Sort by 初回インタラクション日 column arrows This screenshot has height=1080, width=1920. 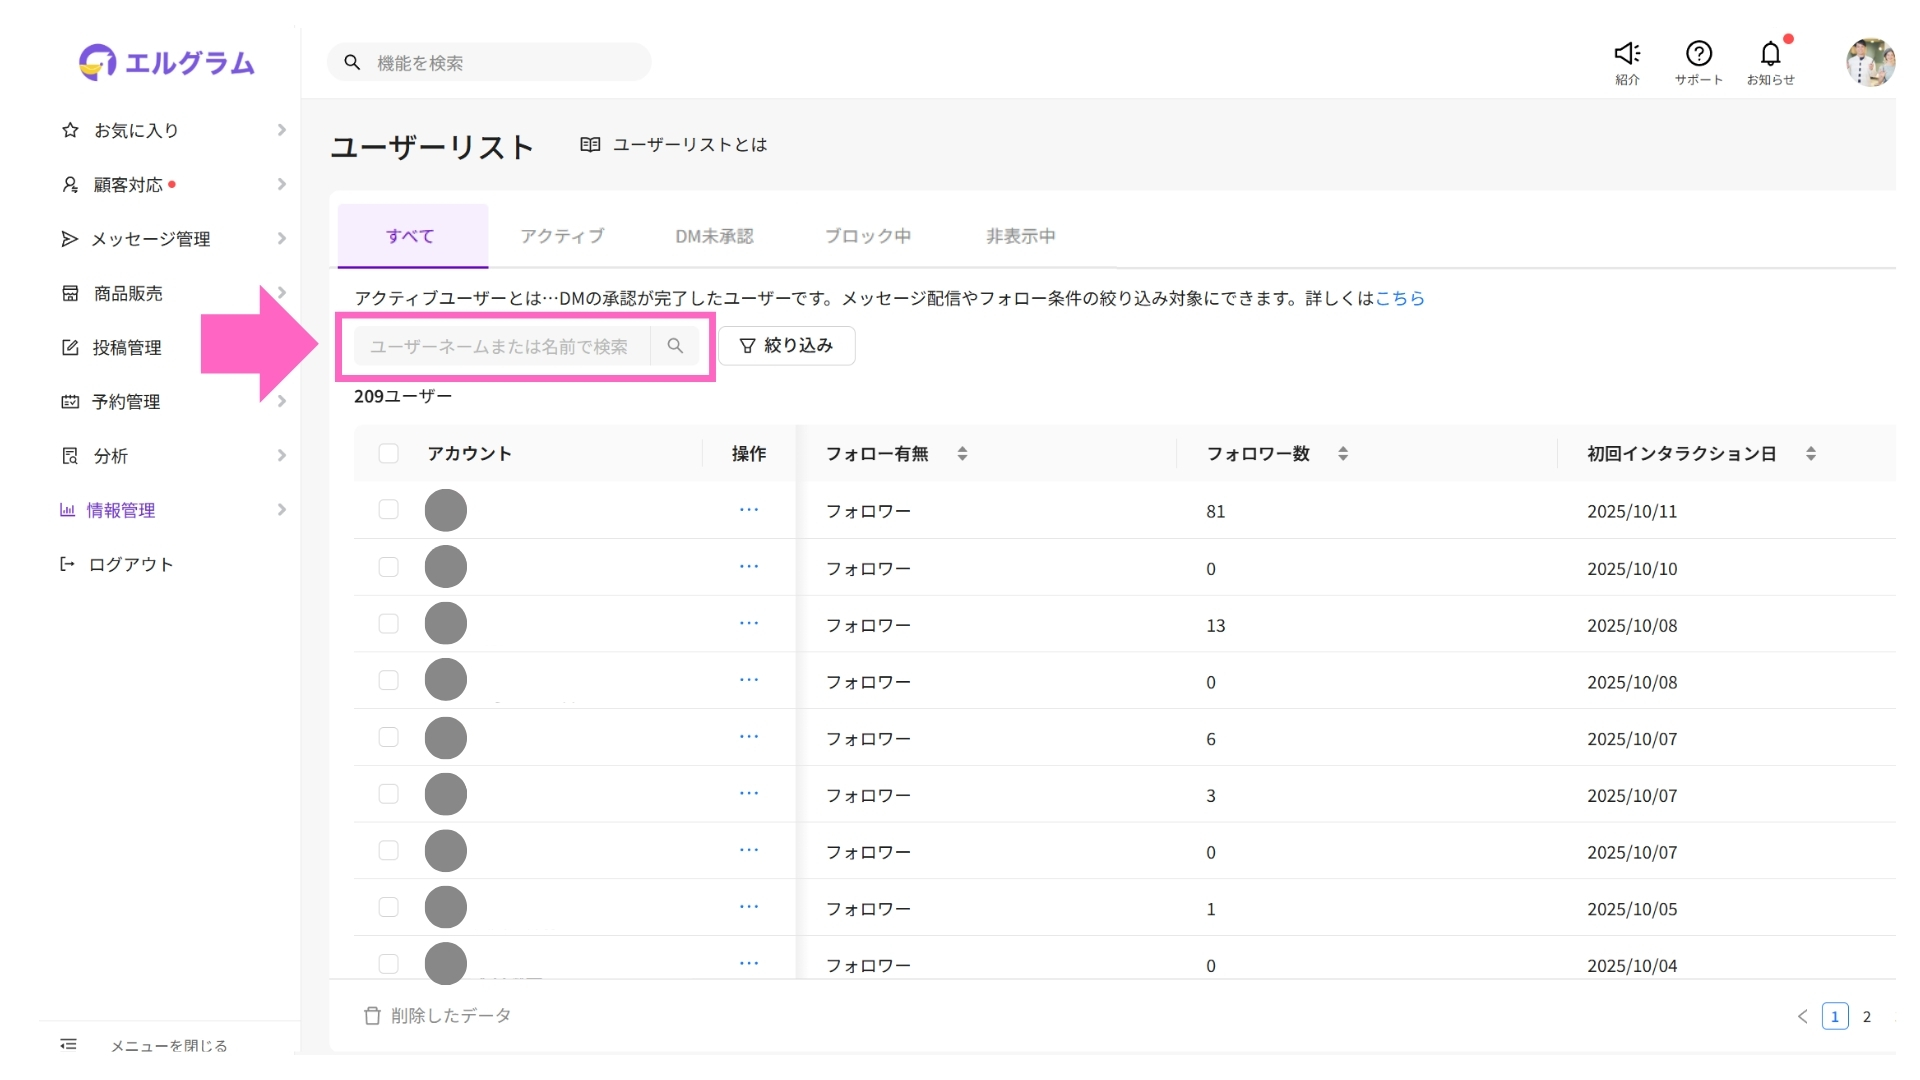tap(1810, 454)
